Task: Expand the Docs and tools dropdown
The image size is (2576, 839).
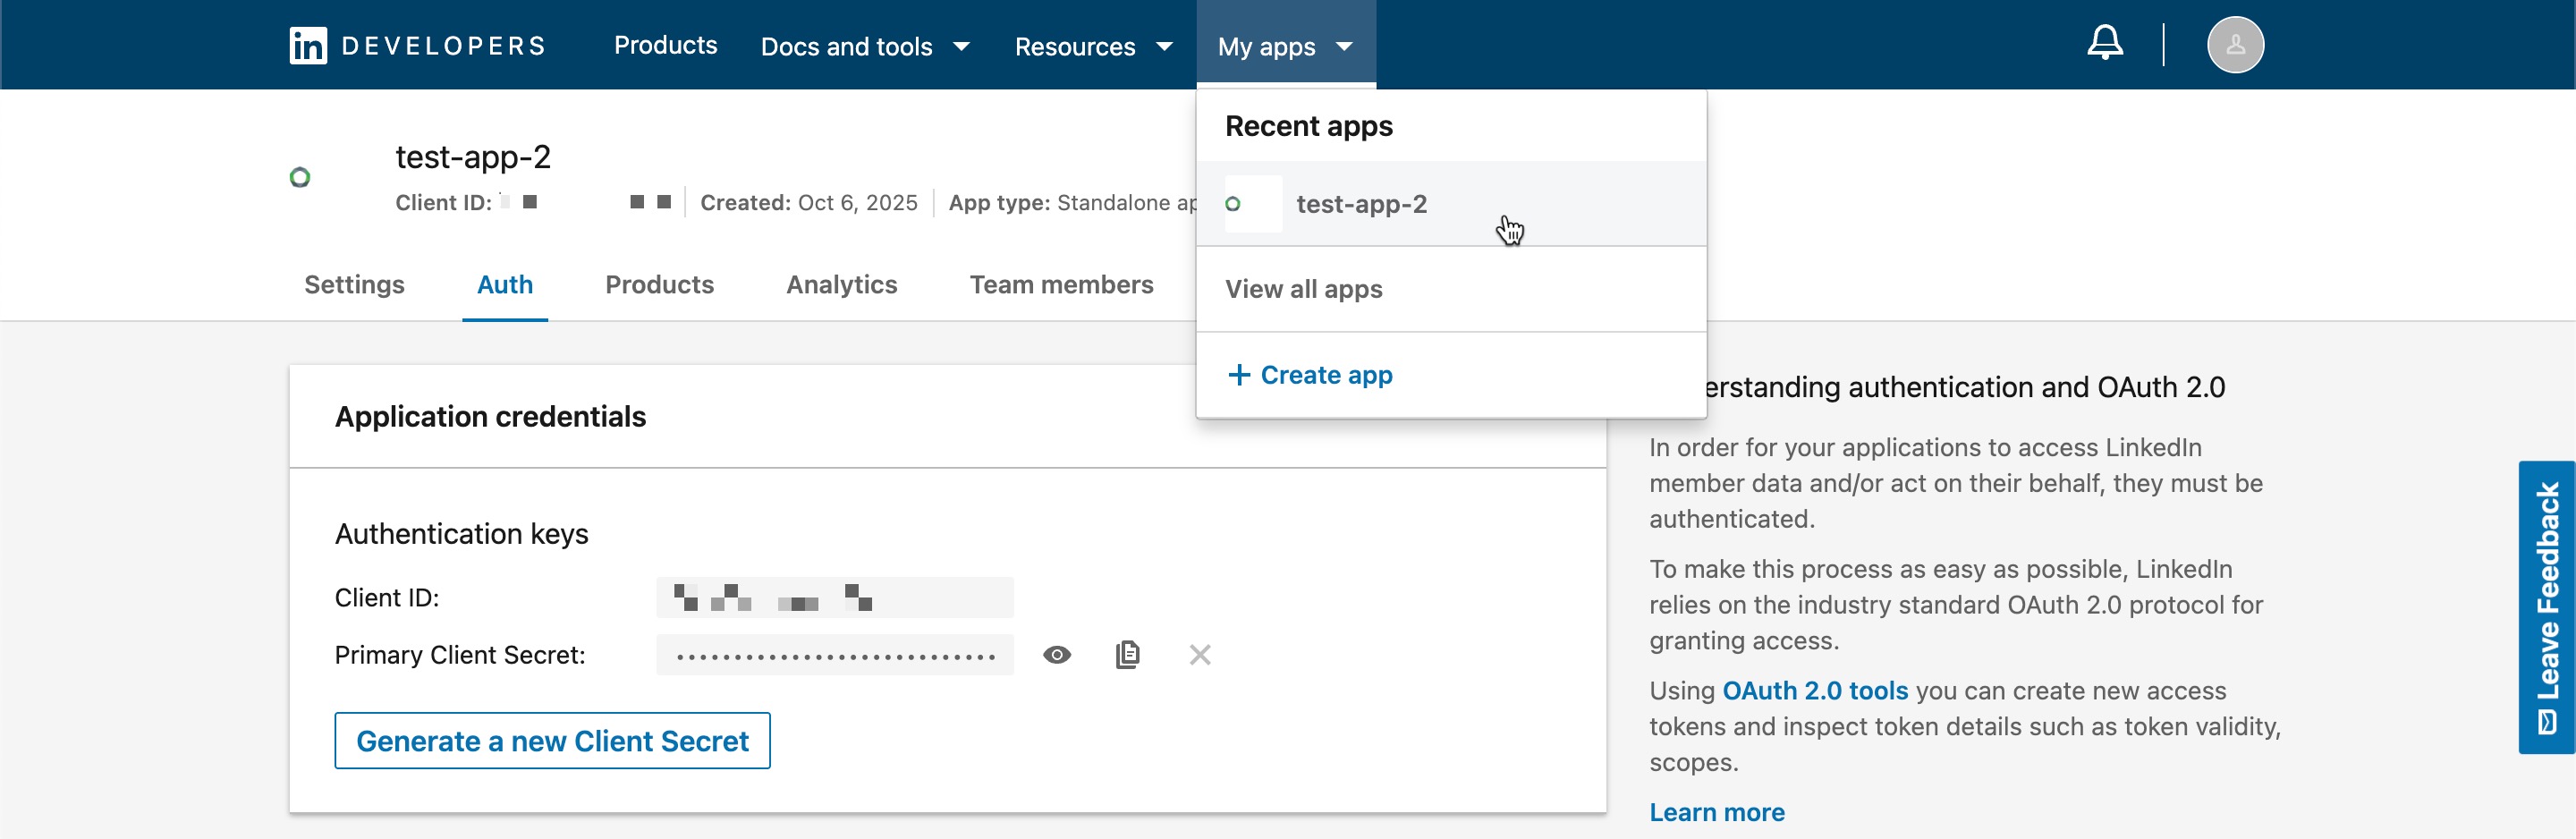Action: coord(864,46)
